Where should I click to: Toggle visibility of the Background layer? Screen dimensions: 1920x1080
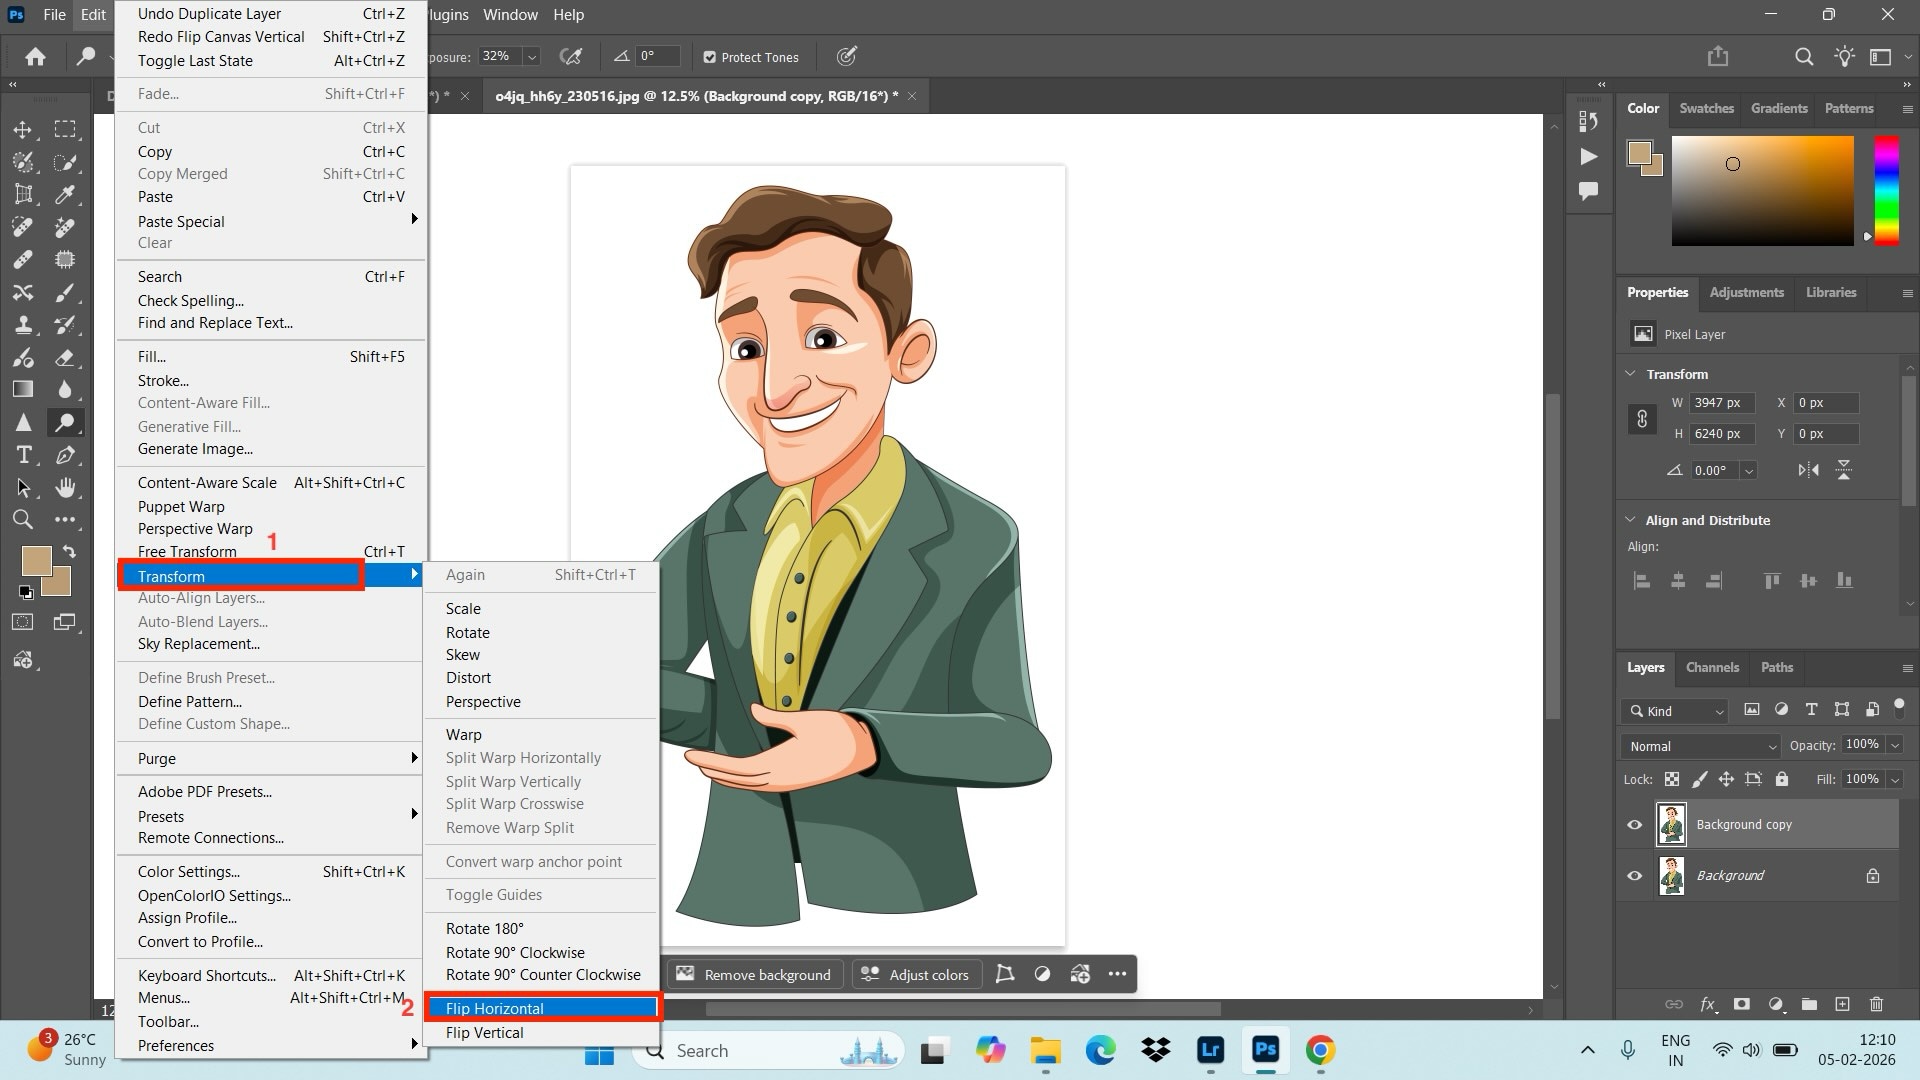[x=1634, y=875]
